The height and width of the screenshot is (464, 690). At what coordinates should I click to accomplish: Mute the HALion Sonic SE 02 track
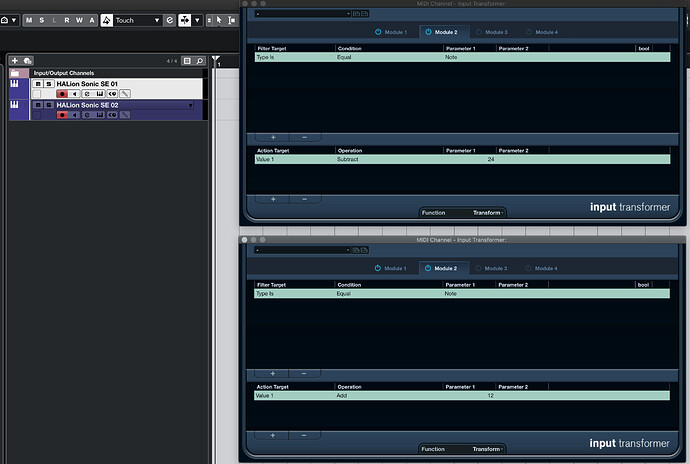tap(38, 105)
